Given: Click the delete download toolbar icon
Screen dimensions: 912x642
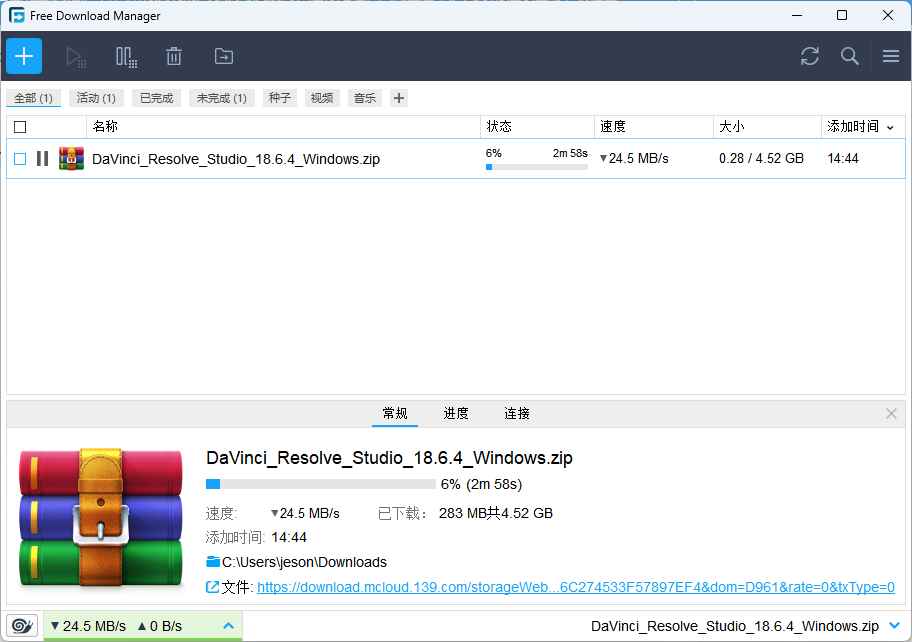Looking at the screenshot, I should [x=174, y=56].
